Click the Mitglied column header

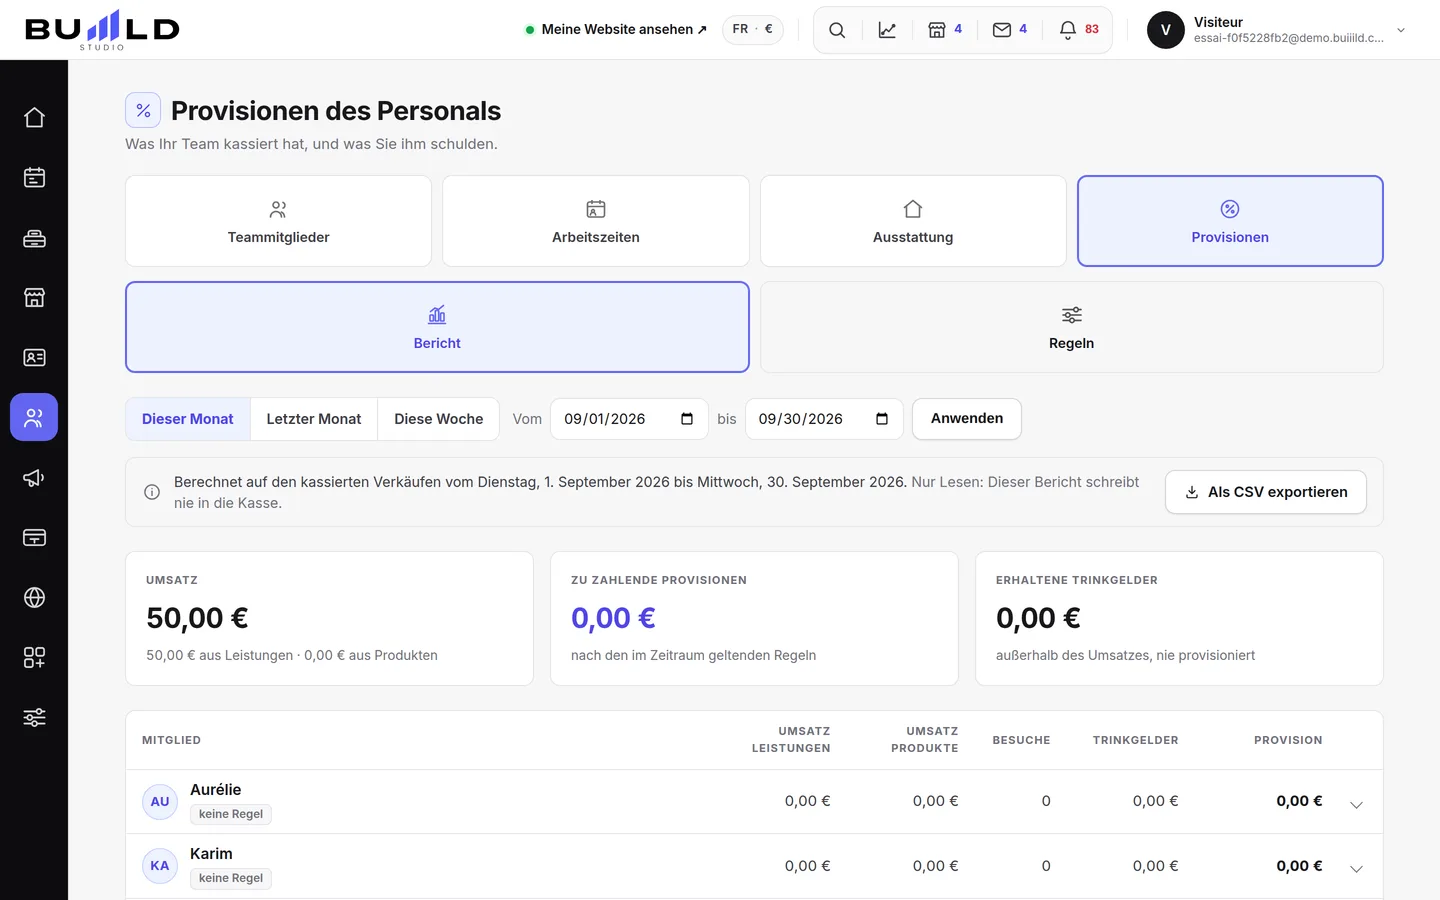pyautogui.click(x=171, y=740)
